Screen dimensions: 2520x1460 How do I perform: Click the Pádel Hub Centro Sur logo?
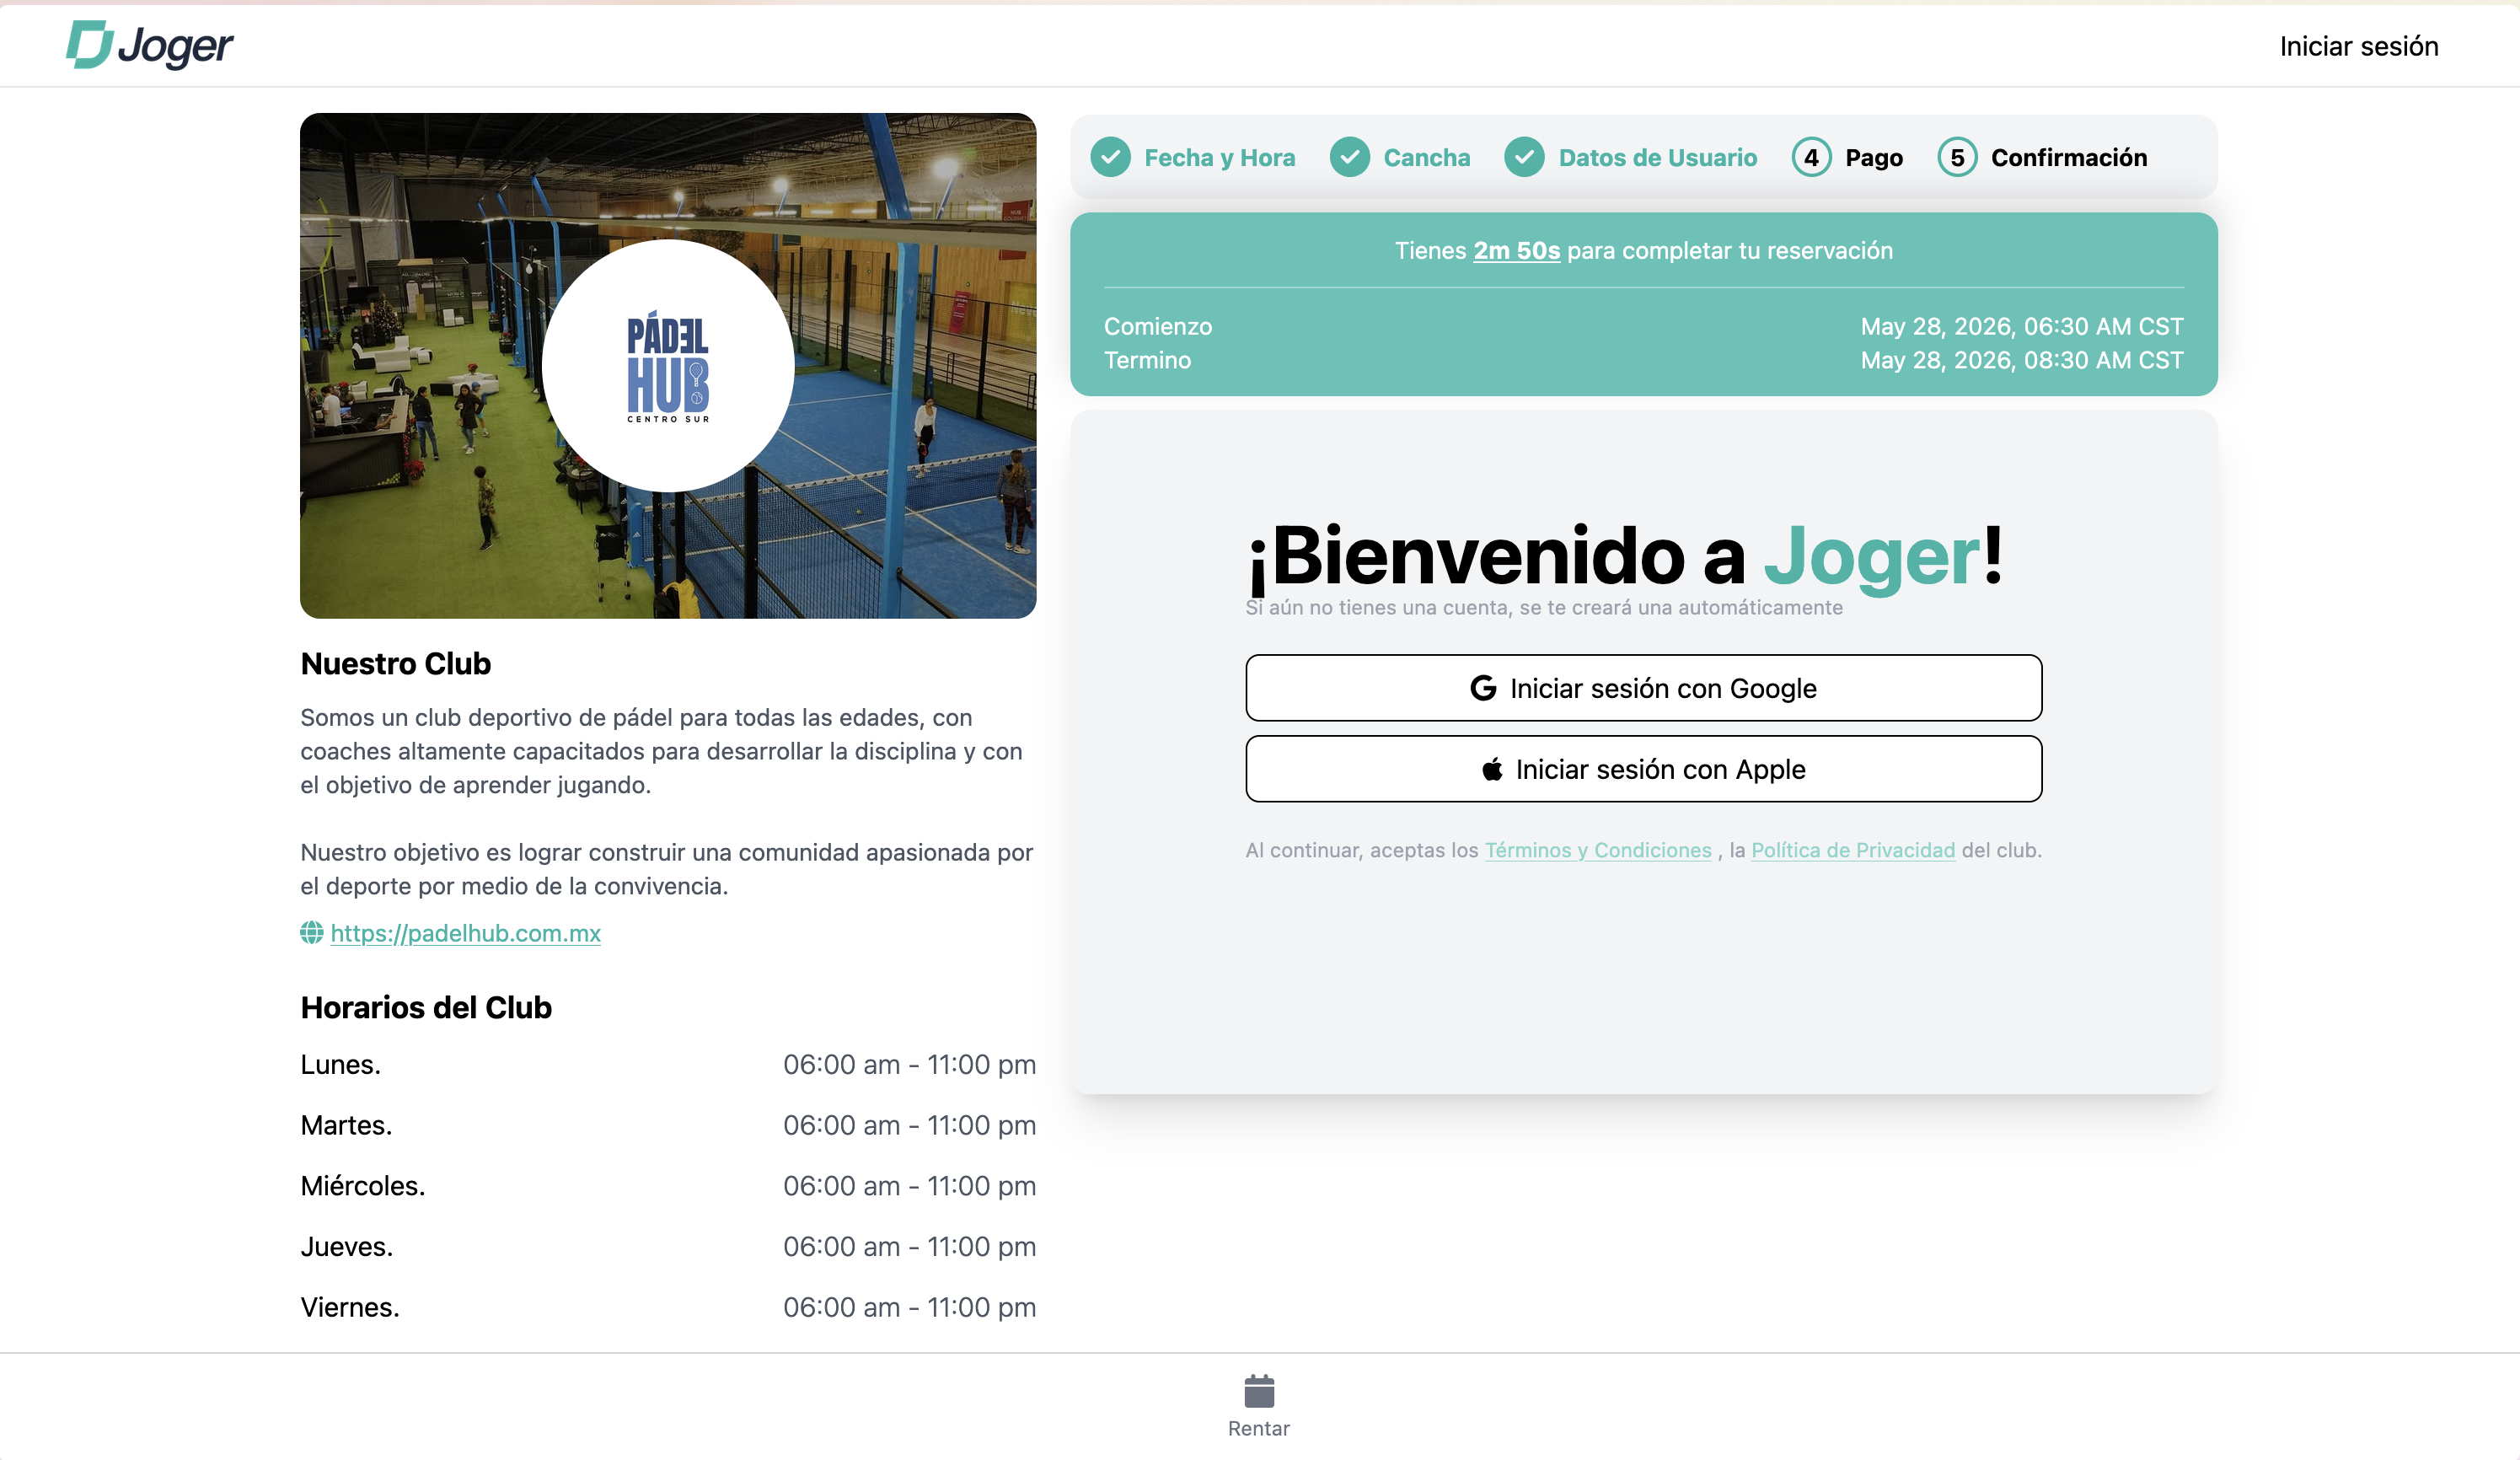point(668,366)
